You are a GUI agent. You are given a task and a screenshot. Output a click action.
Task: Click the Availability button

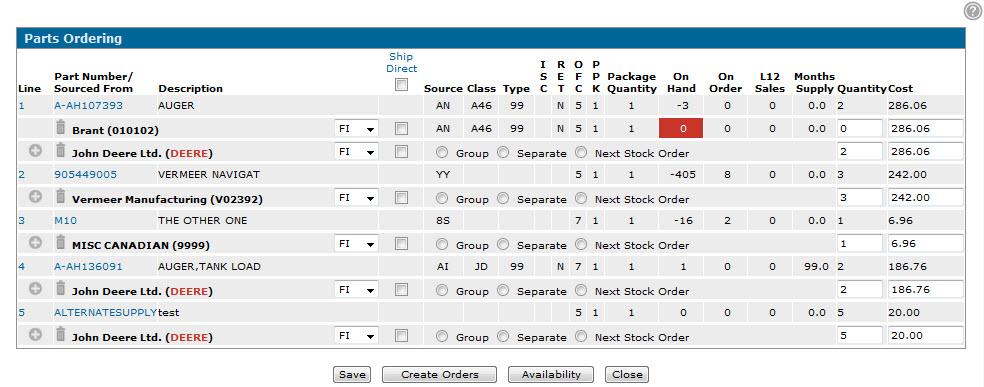551,374
